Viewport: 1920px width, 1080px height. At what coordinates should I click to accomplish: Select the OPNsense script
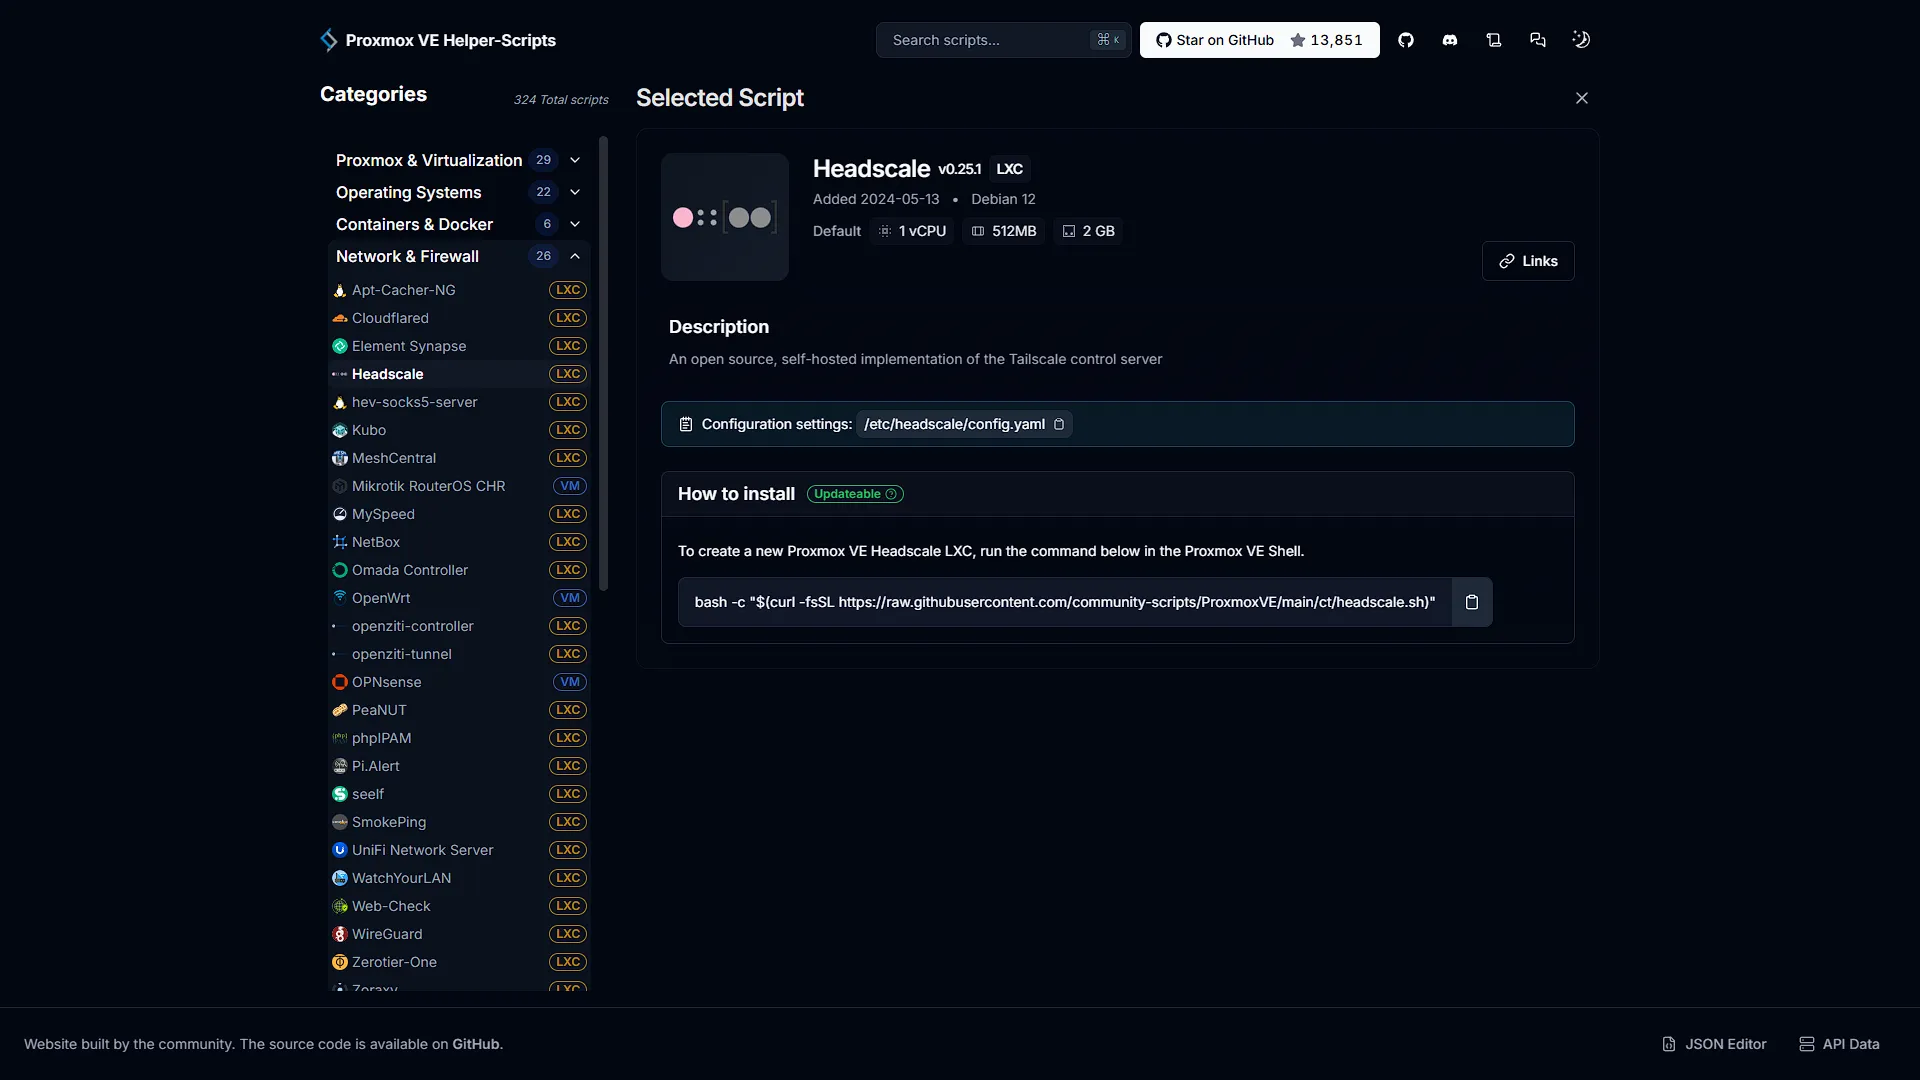pyautogui.click(x=460, y=682)
